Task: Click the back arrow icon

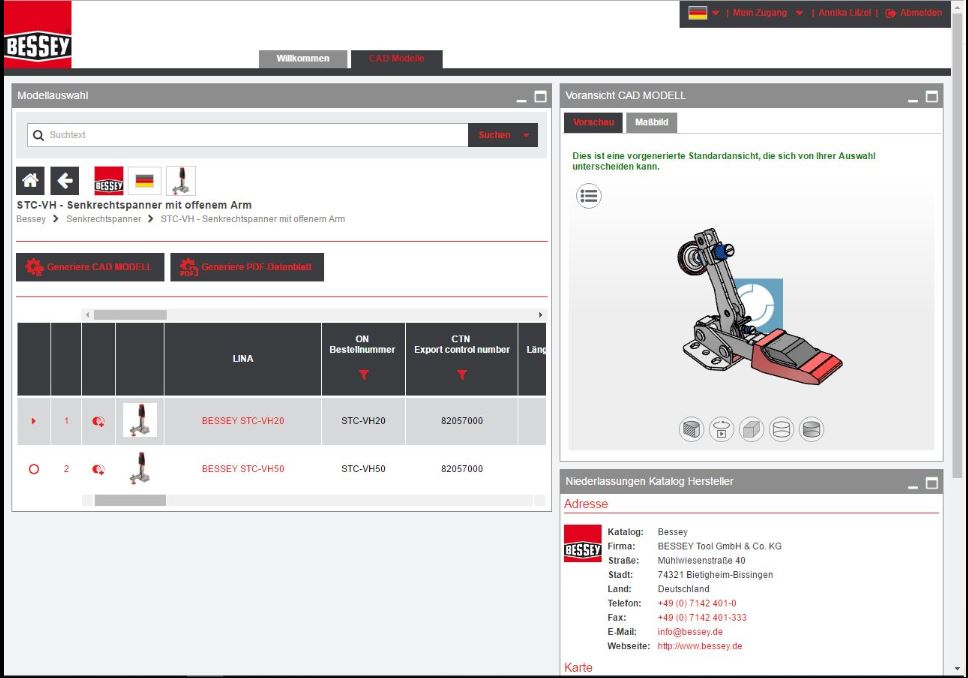Action: click(x=65, y=181)
